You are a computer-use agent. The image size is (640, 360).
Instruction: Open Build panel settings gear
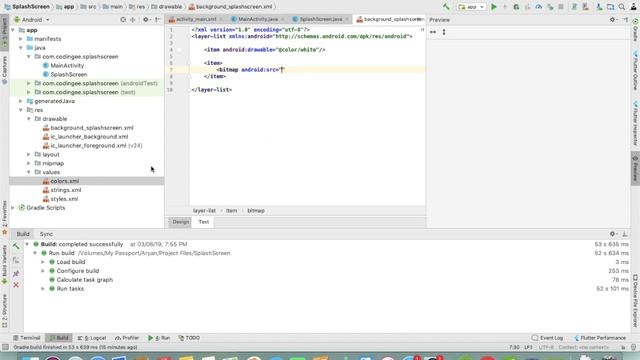pyautogui.click(x=613, y=234)
